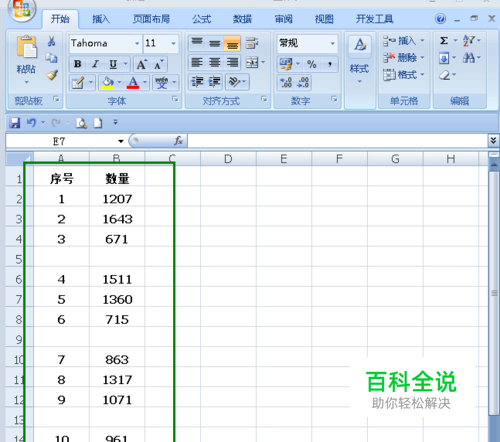The width and height of the screenshot is (500, 442).
Task: Apply the yellow fill color bucket
Action: pos(108,83)
